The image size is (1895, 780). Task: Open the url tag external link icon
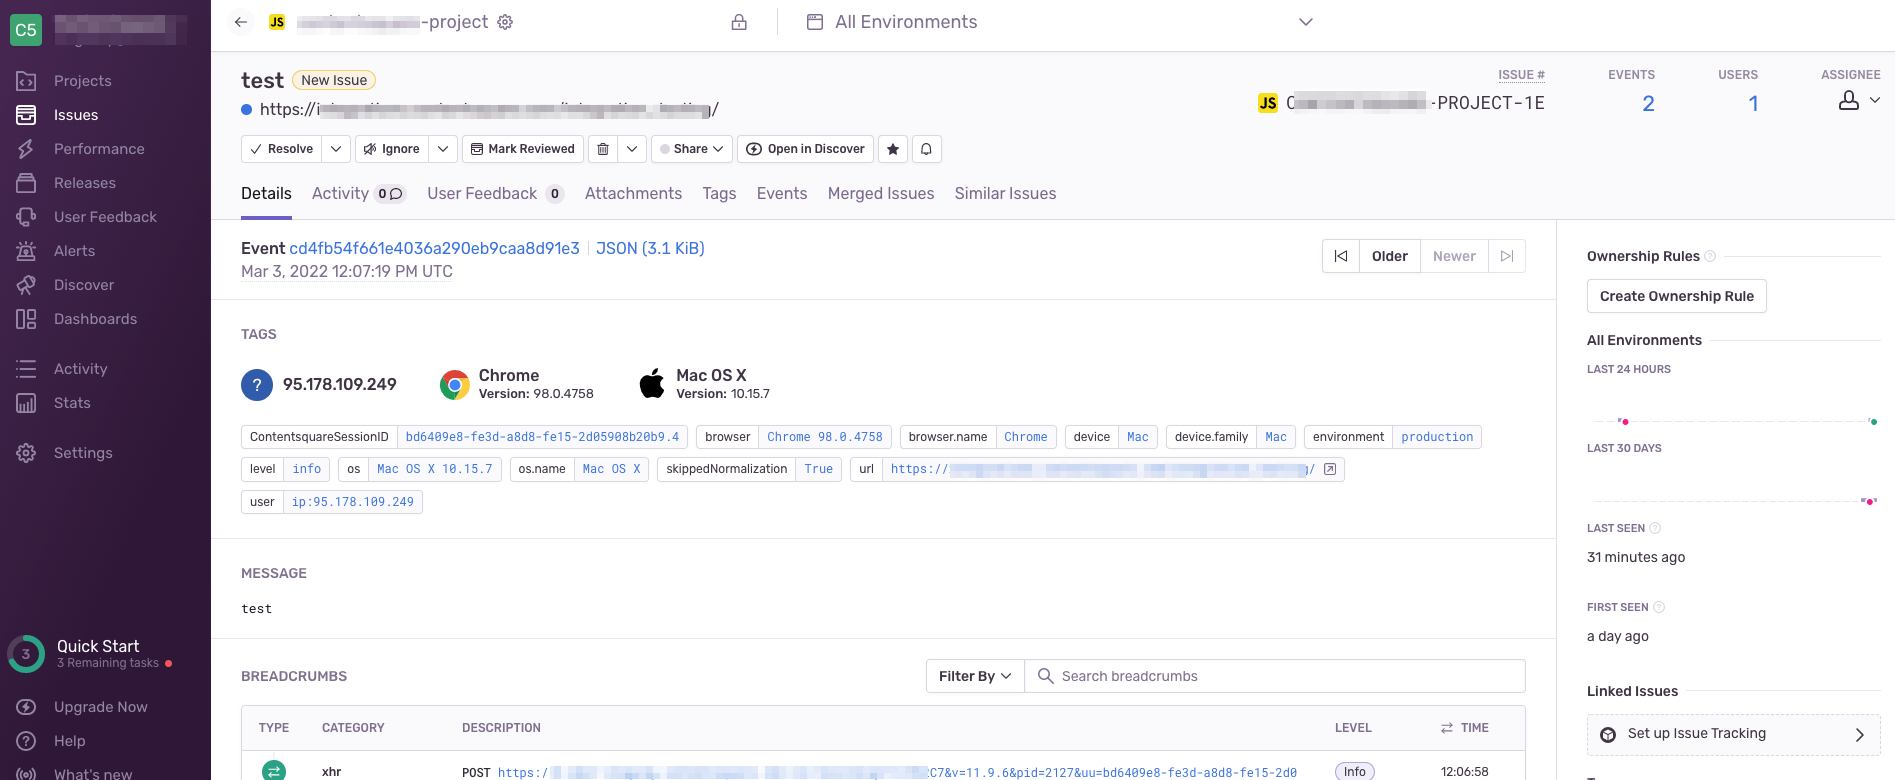pos(1330,469)
